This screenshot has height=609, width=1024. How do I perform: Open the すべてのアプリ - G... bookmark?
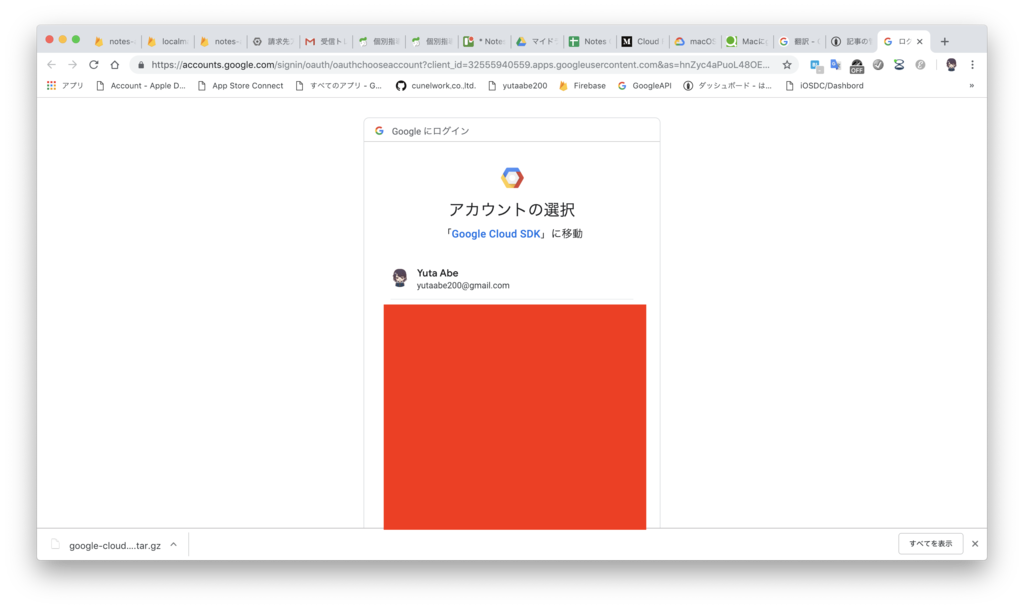(339, 86)
